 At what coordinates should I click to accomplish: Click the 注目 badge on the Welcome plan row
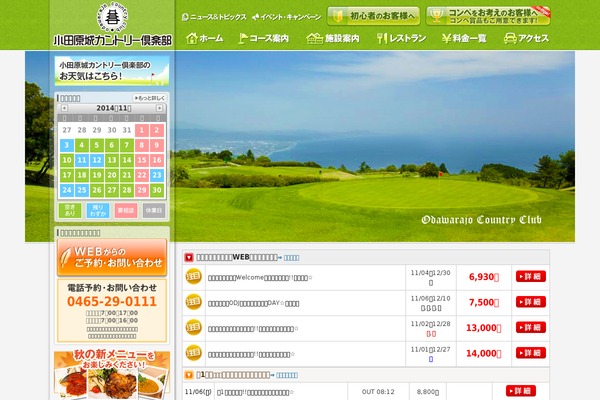(194, 277)
